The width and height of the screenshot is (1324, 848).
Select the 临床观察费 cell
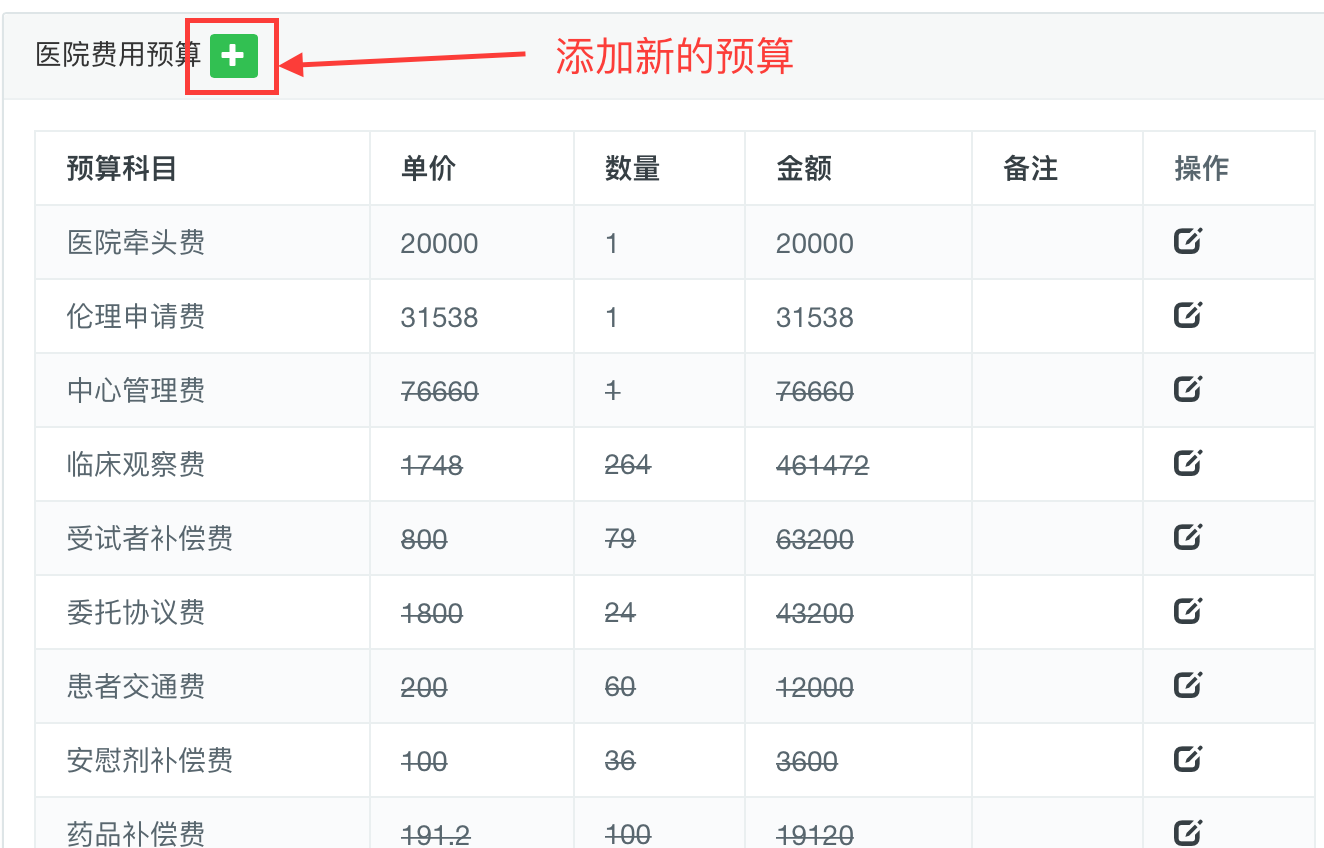(x=203, y=465)
